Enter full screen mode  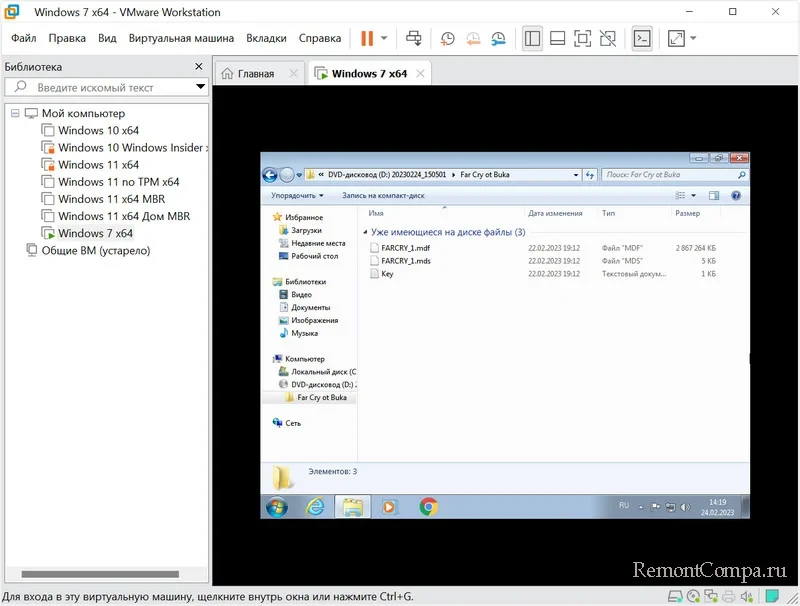(x=582, y=38)
